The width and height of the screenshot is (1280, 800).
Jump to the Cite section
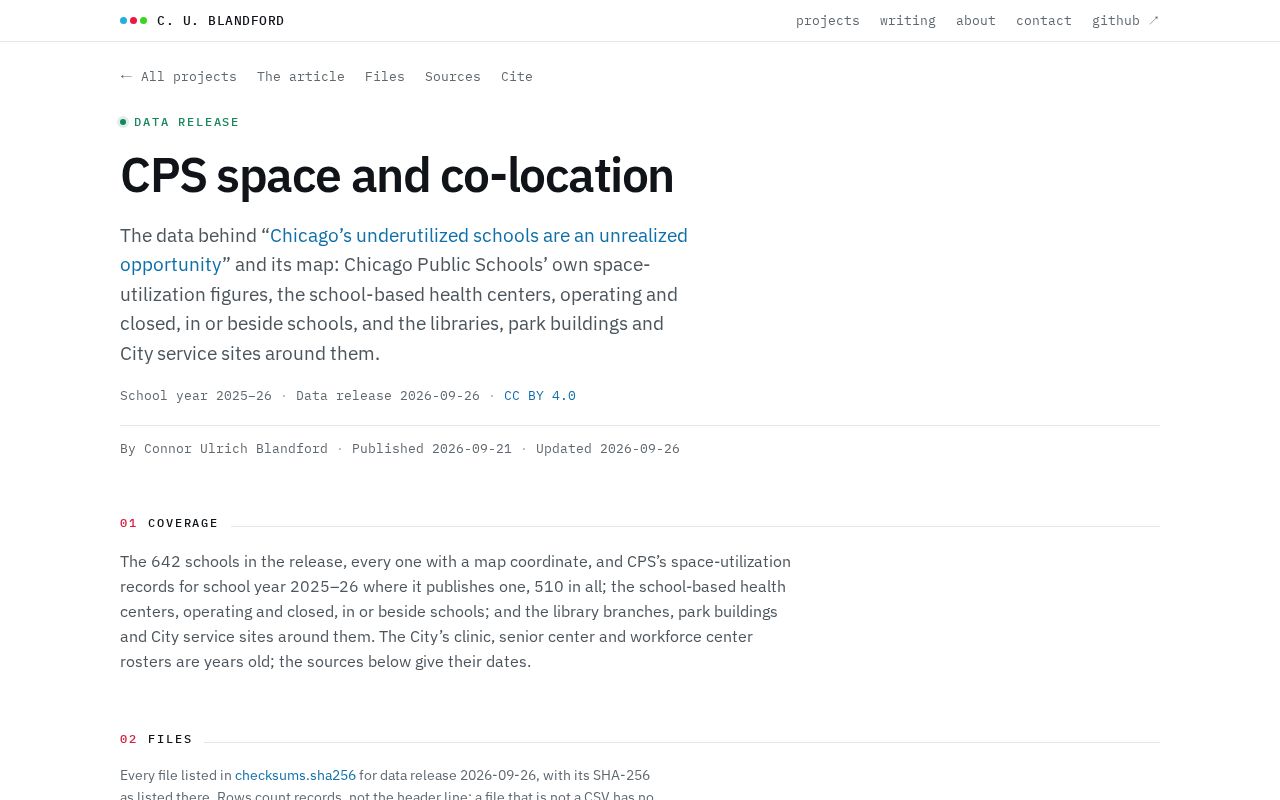(517, 76)
